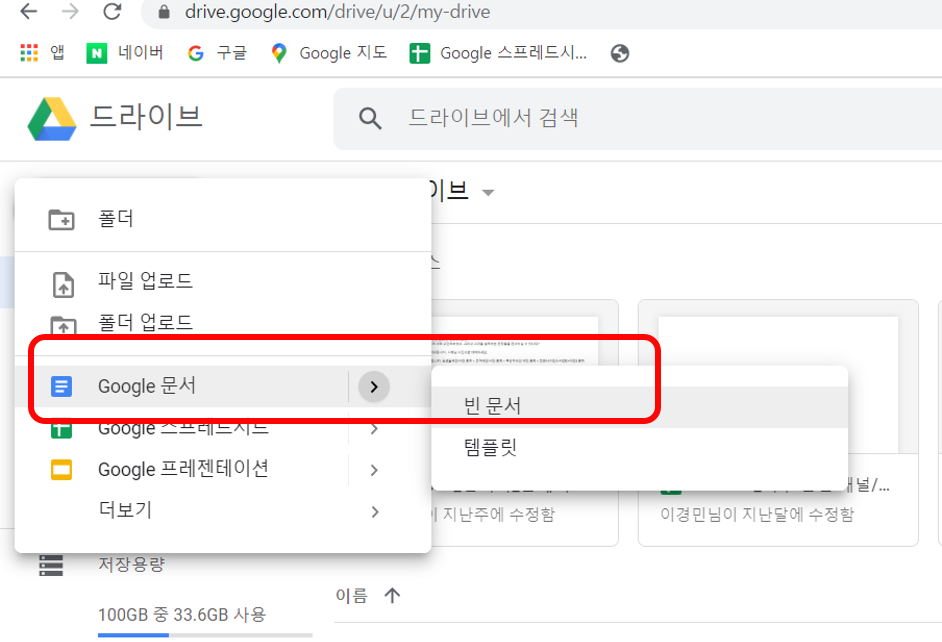Go back in browser history
This screenshot has width=942, height=642.
click(29, 11)
